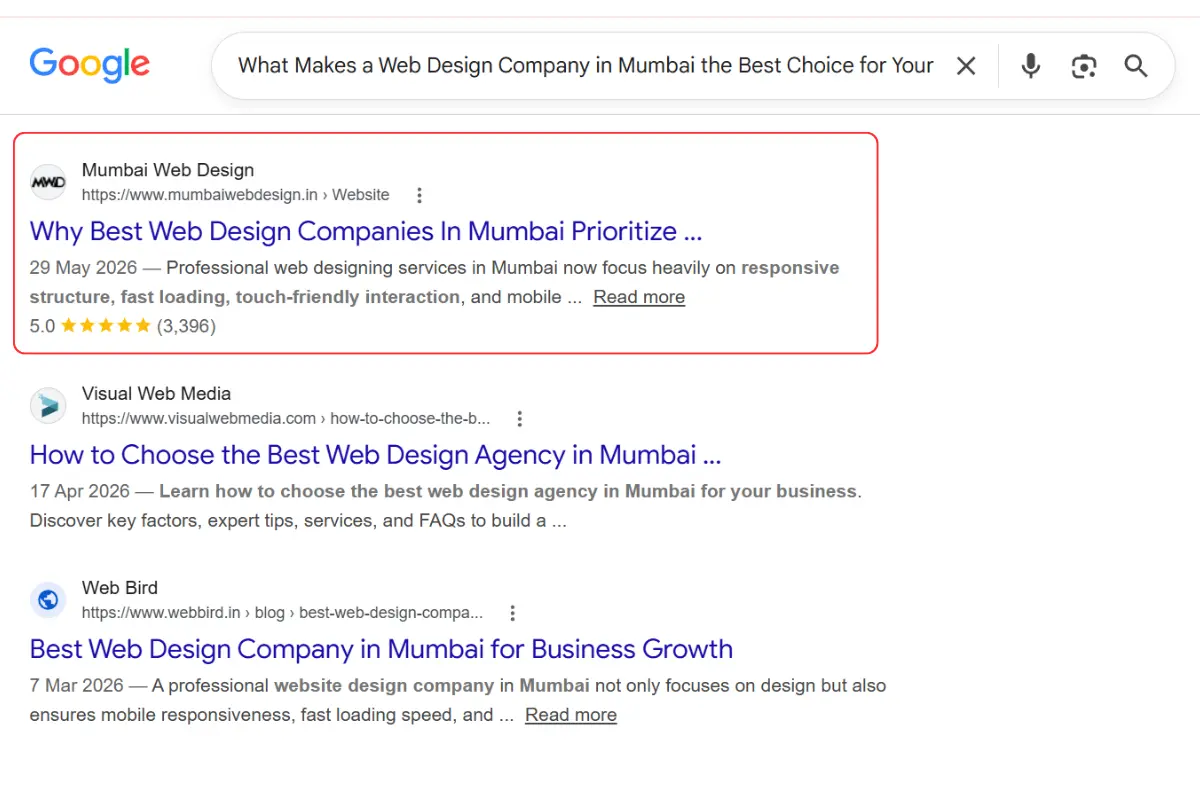This screenshot has height=800, width=1200.
Task: Click the mumbaiwebdesign.in URL breadcrumb
Action: pyautogui.click(x=236, y=195)
